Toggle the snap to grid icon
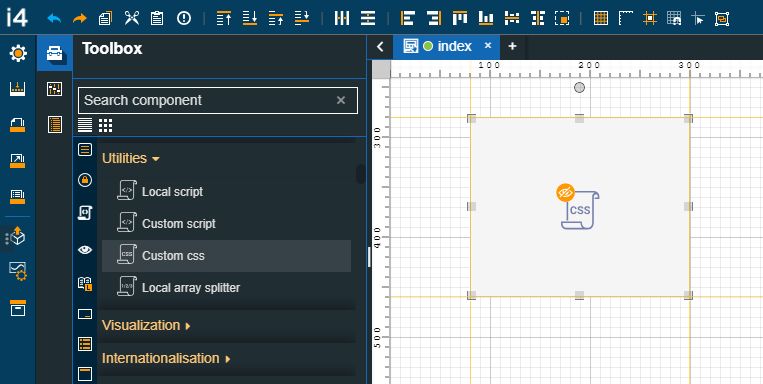 click(674, 18)
